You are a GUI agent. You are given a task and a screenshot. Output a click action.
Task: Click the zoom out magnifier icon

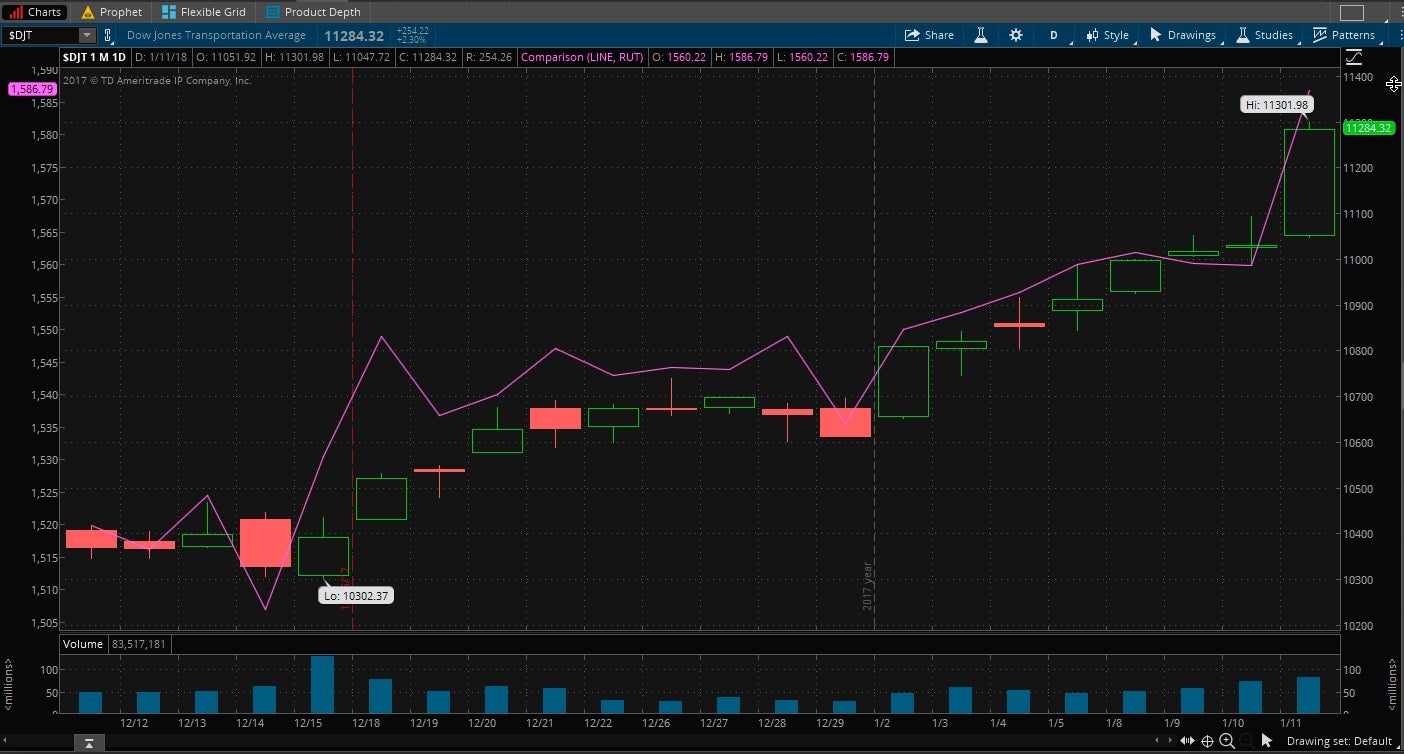[1246, 741]
